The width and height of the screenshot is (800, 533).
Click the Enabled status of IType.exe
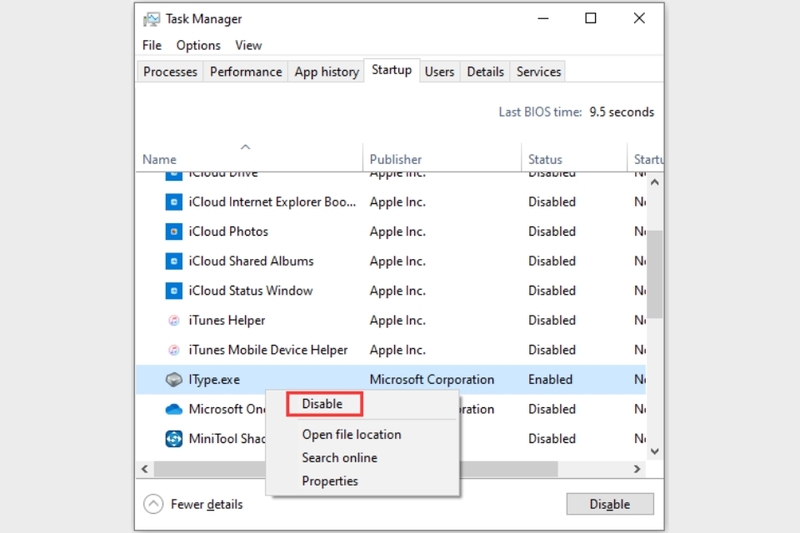point(550,379)
